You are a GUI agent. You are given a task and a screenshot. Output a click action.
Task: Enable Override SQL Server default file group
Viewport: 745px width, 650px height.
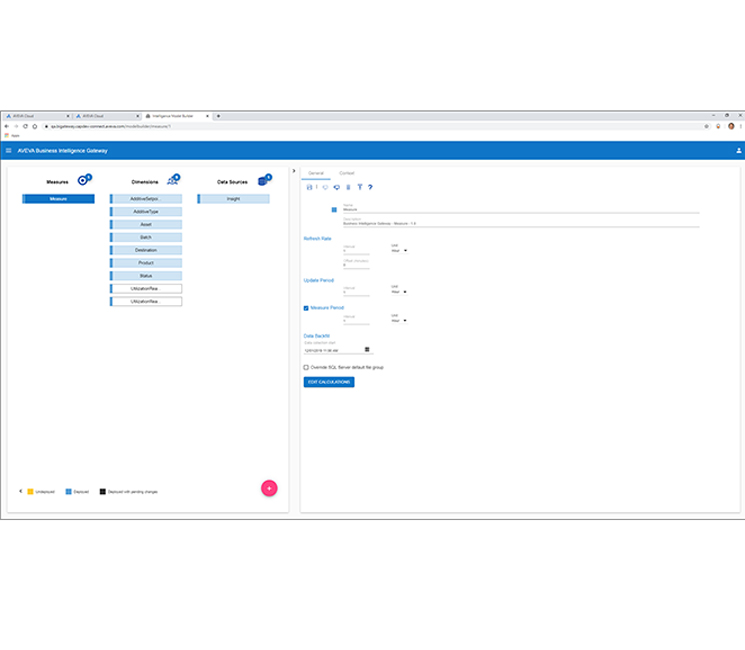[x=306, y=367]
